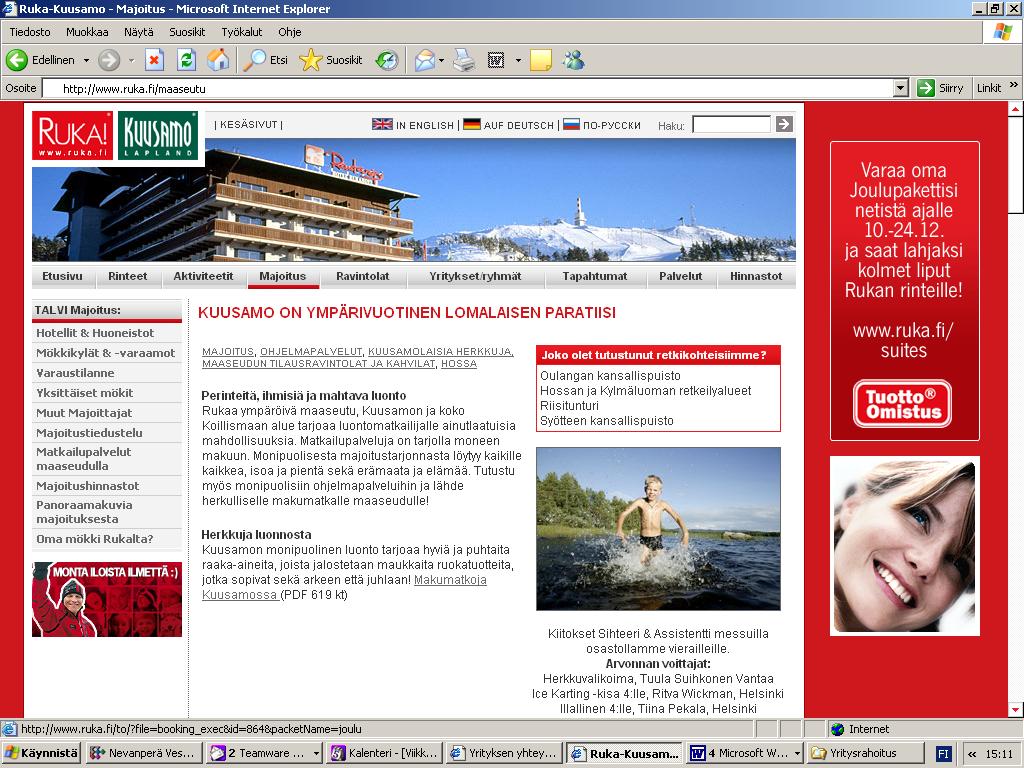This screenshot has height=768, width=1024.
Task: Open the Käynnistä start button
Action: click(41, 753)
